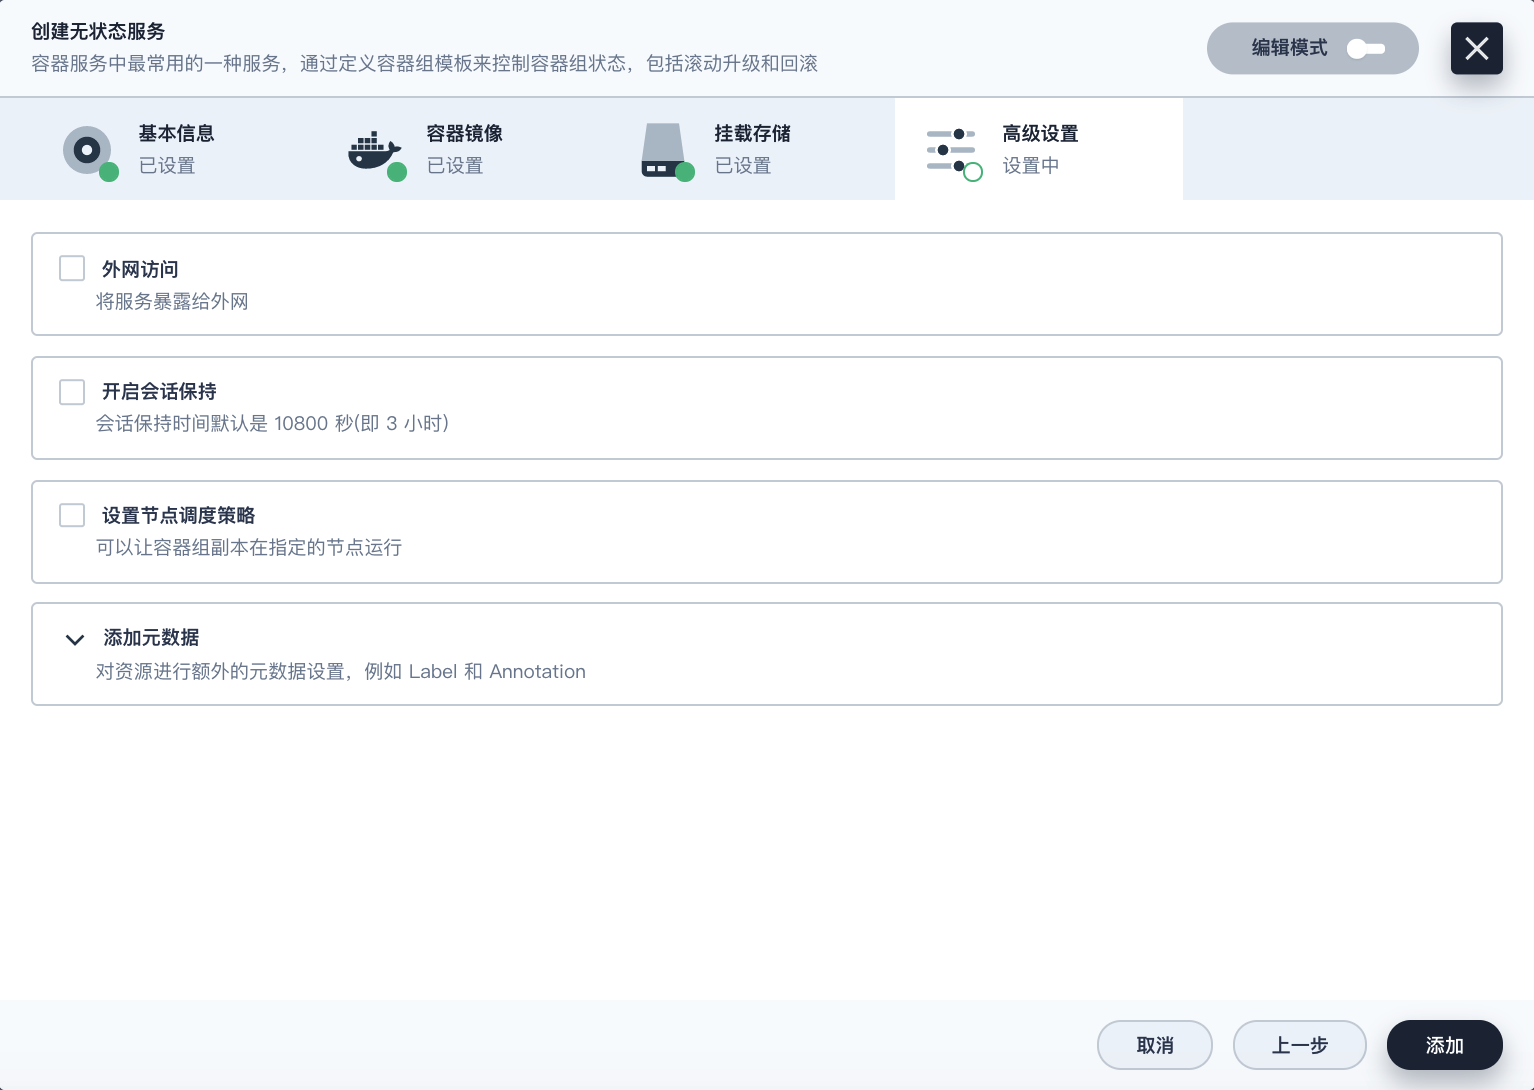Go back with the 上一步 button
This screenshot has width=1534, height=1090.
point(1300,1045)
